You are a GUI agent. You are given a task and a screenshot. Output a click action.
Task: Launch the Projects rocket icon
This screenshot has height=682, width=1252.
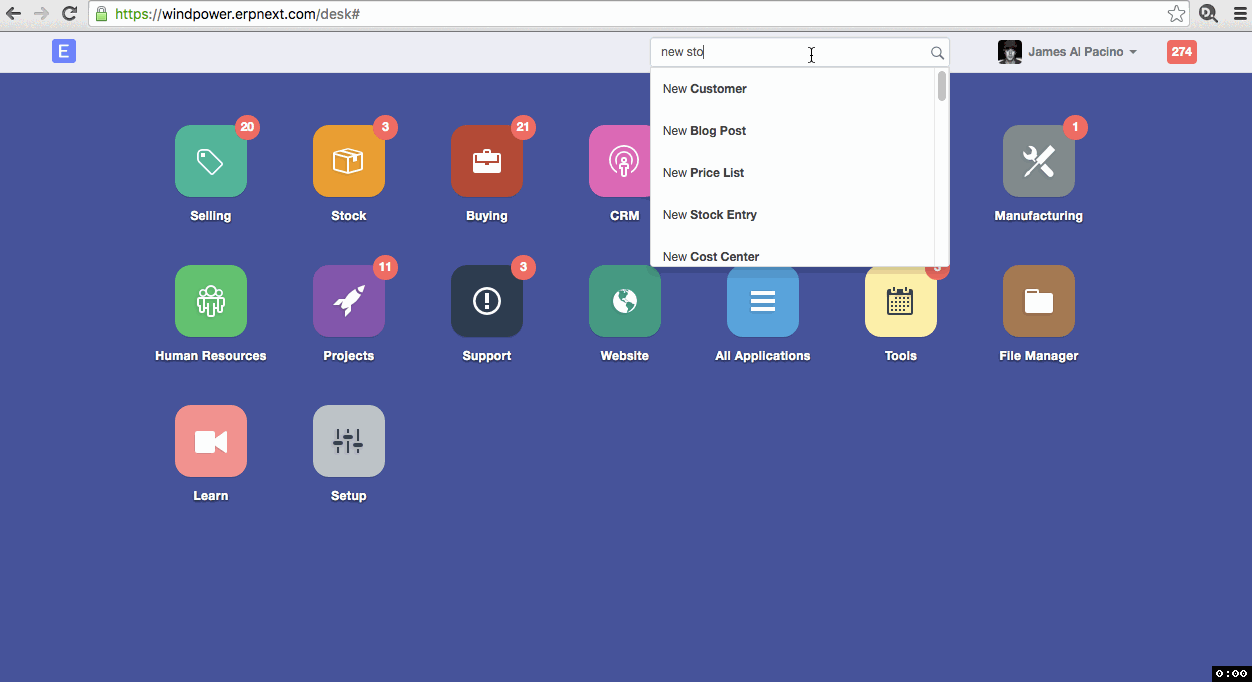point(348,301)
